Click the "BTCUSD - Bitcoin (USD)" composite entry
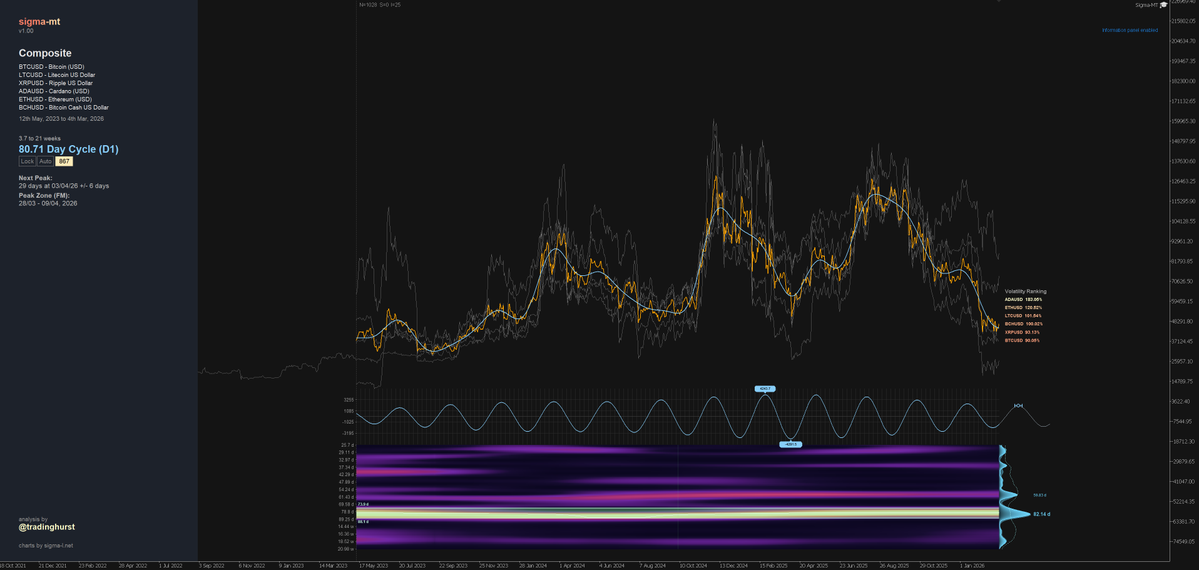This screenshot has width=1199, height=570. [x=51, y=67]
